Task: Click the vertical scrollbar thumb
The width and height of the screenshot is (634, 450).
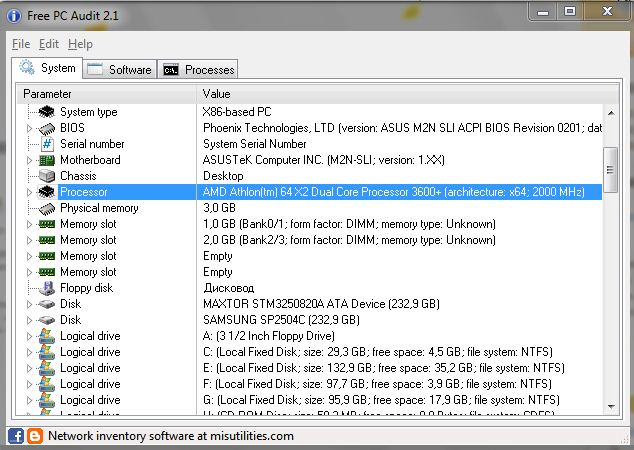Action: (x=611, y=170)
